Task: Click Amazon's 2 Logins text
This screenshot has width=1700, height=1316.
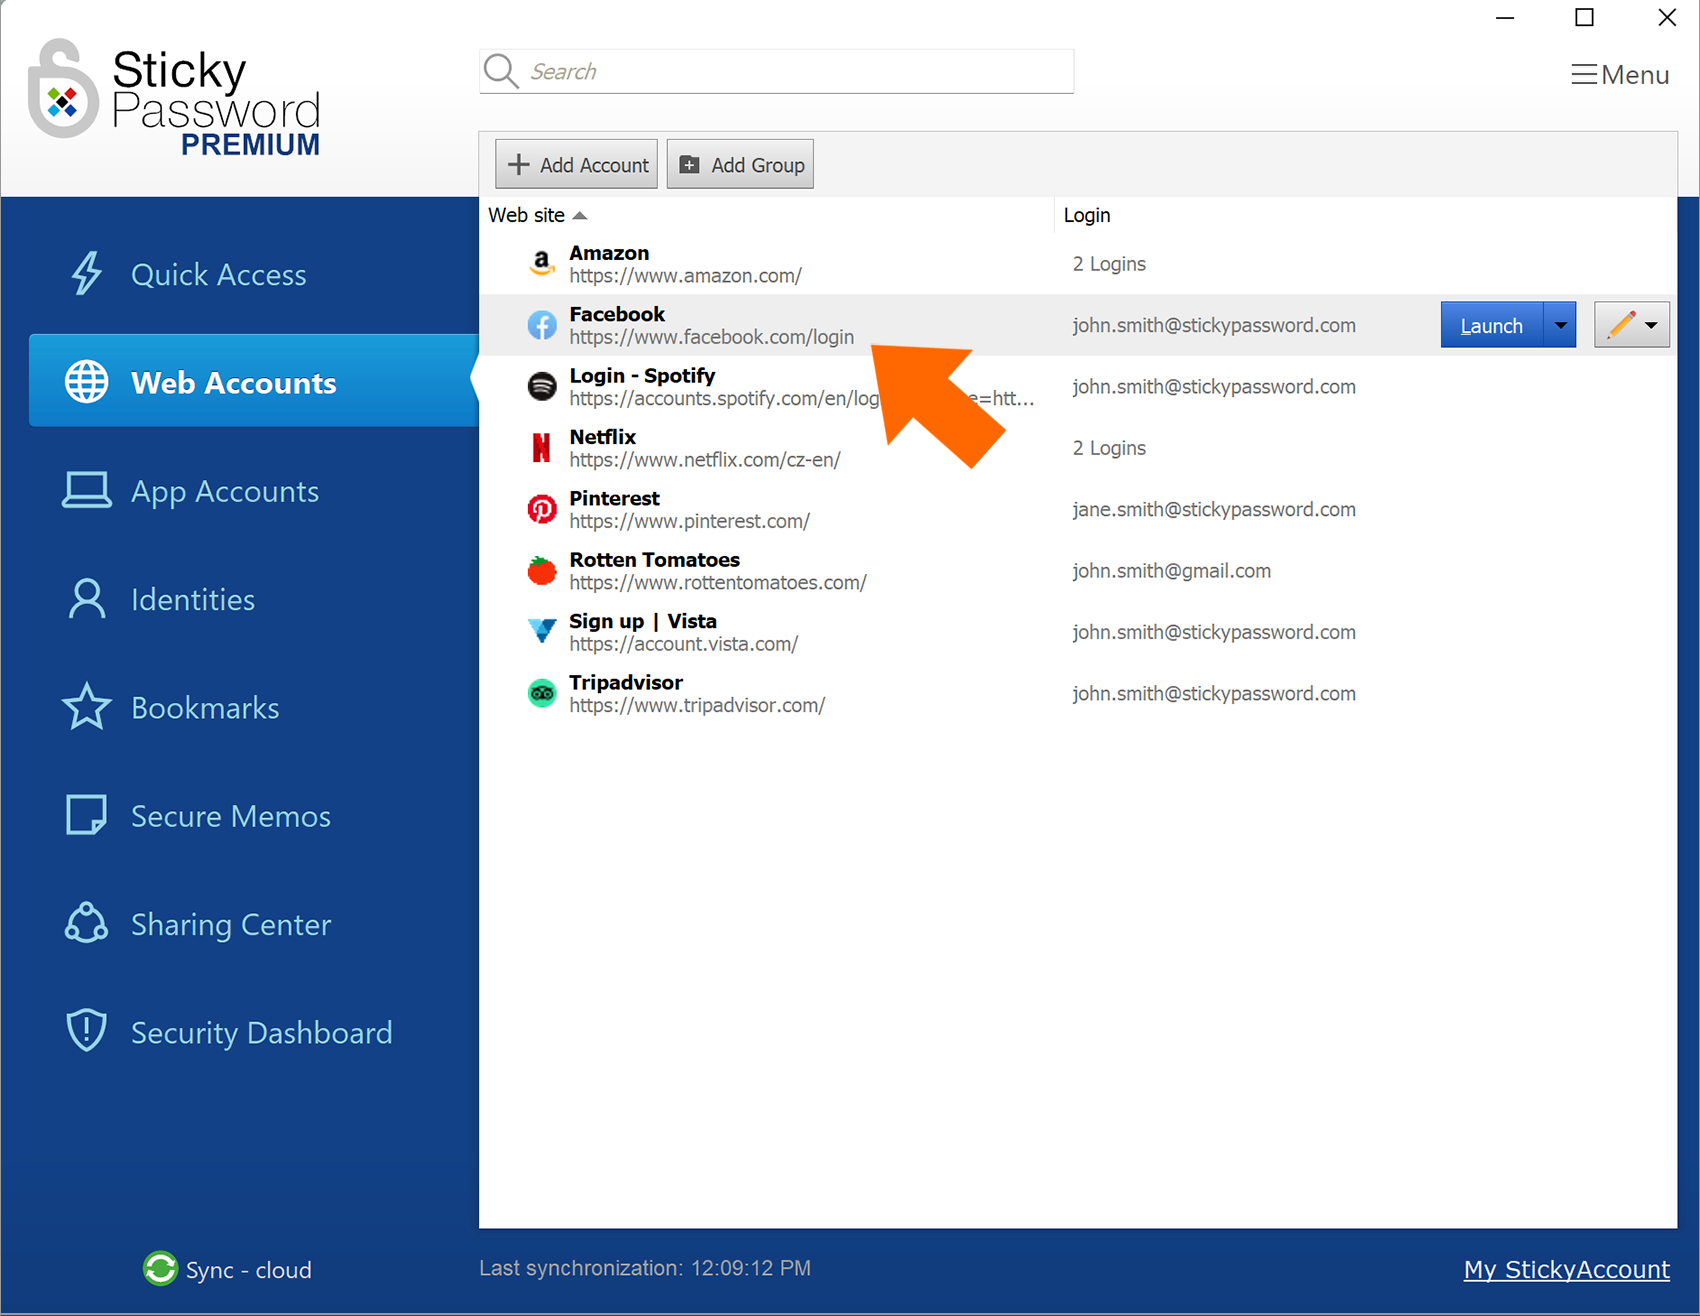Action: (1109, 264)
